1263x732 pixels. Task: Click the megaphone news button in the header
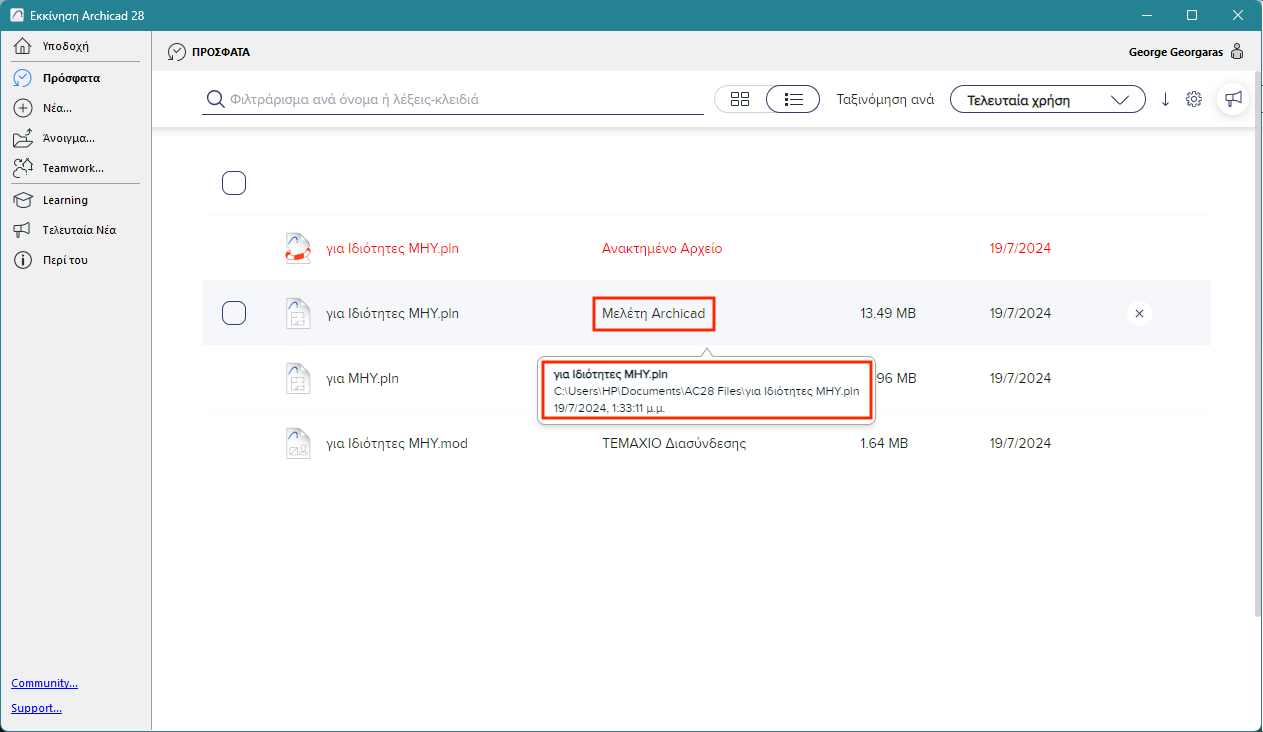coord(1233,98)
